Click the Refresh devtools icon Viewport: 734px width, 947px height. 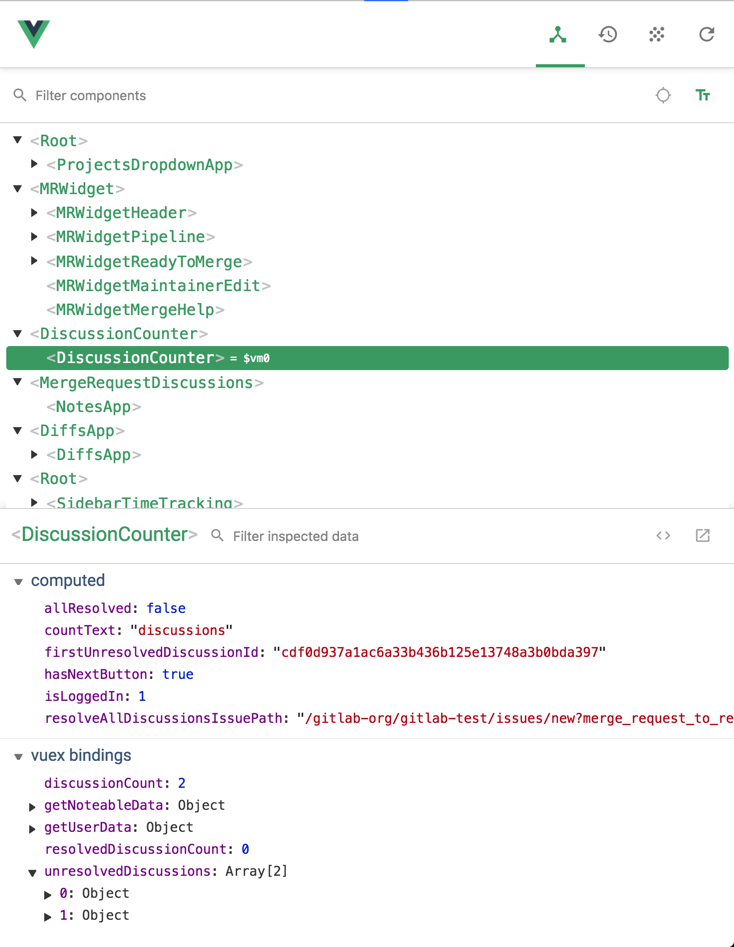707,35
